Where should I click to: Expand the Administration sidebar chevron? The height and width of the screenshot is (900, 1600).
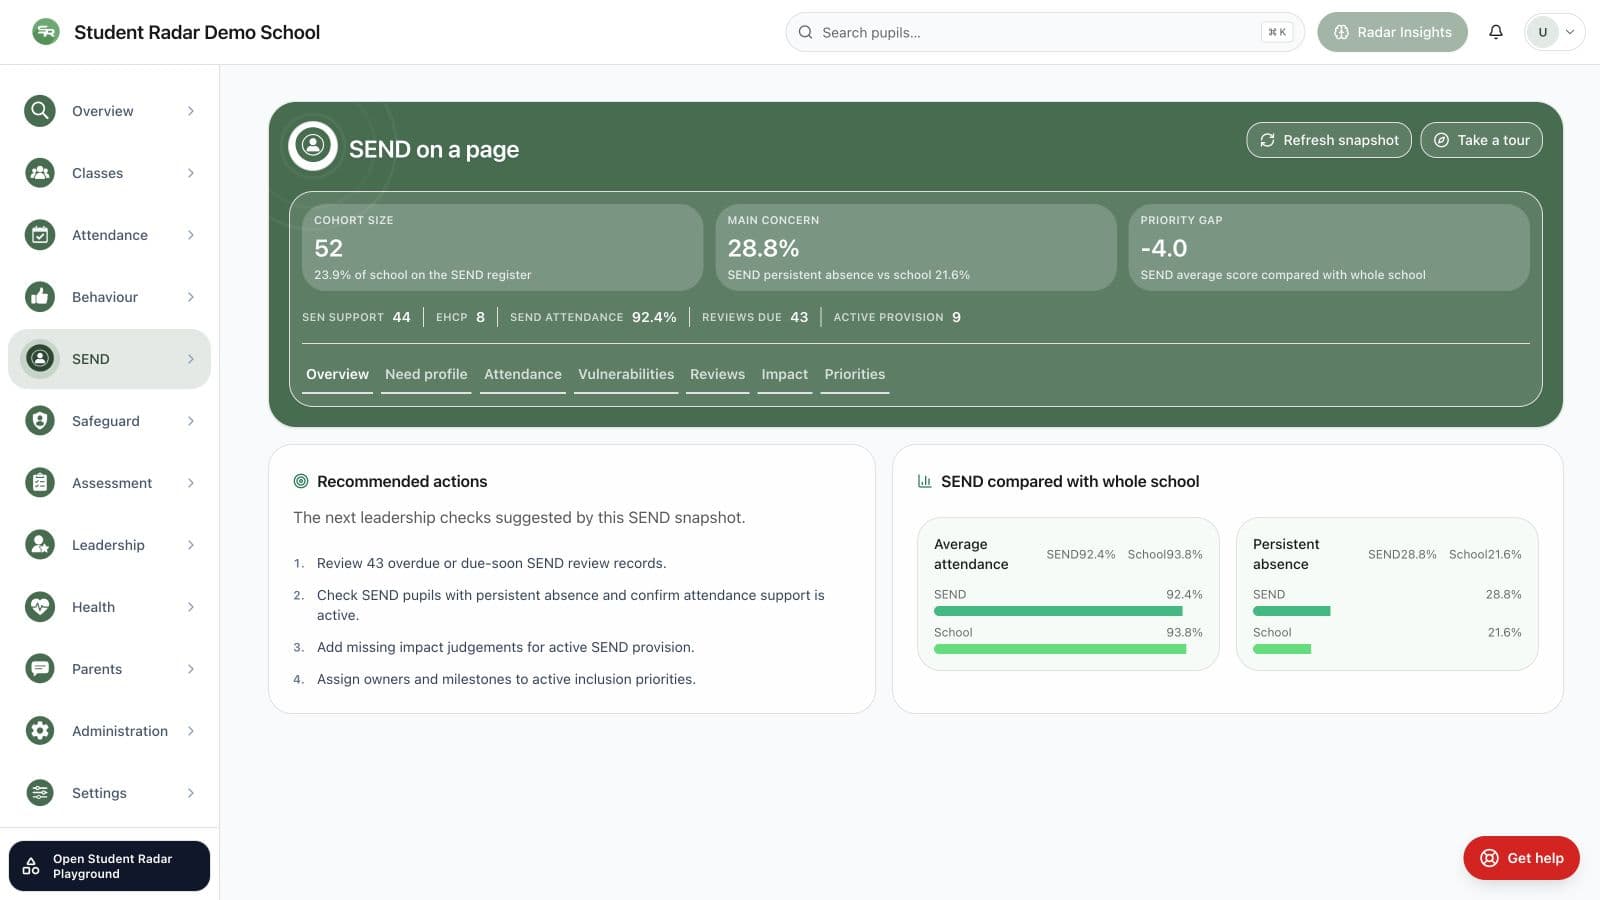[191, 731]
